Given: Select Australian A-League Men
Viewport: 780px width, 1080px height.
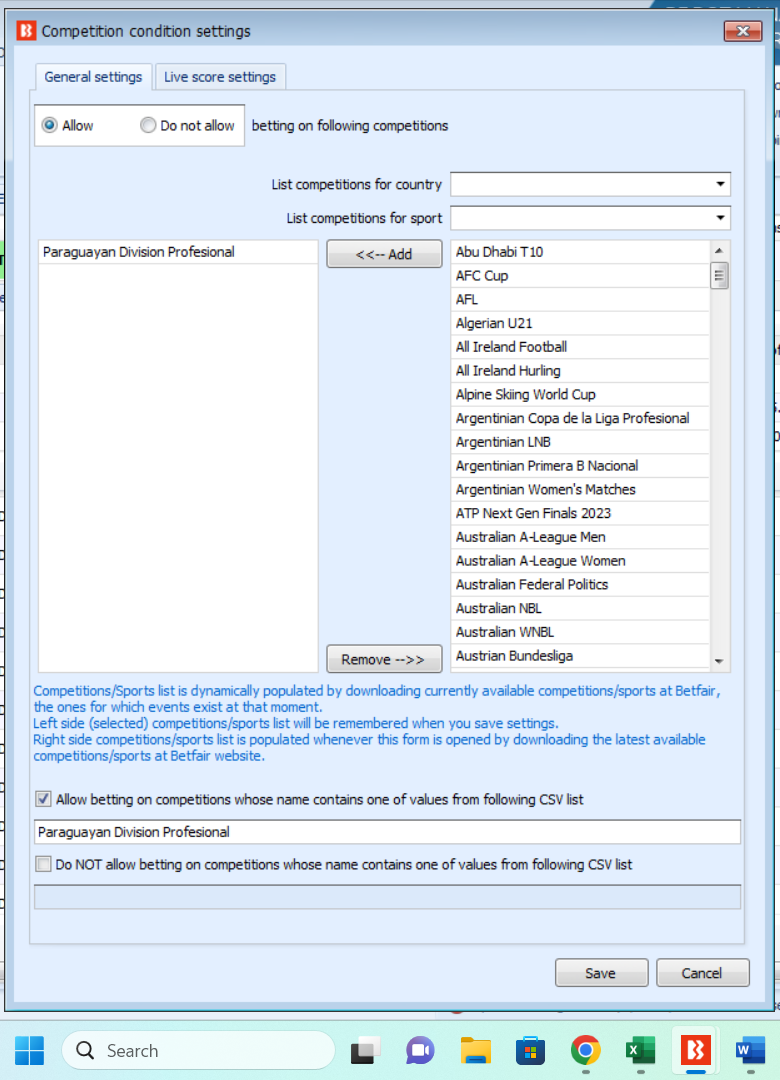Looking at the screenshot, I should click(x=580, y=537).
